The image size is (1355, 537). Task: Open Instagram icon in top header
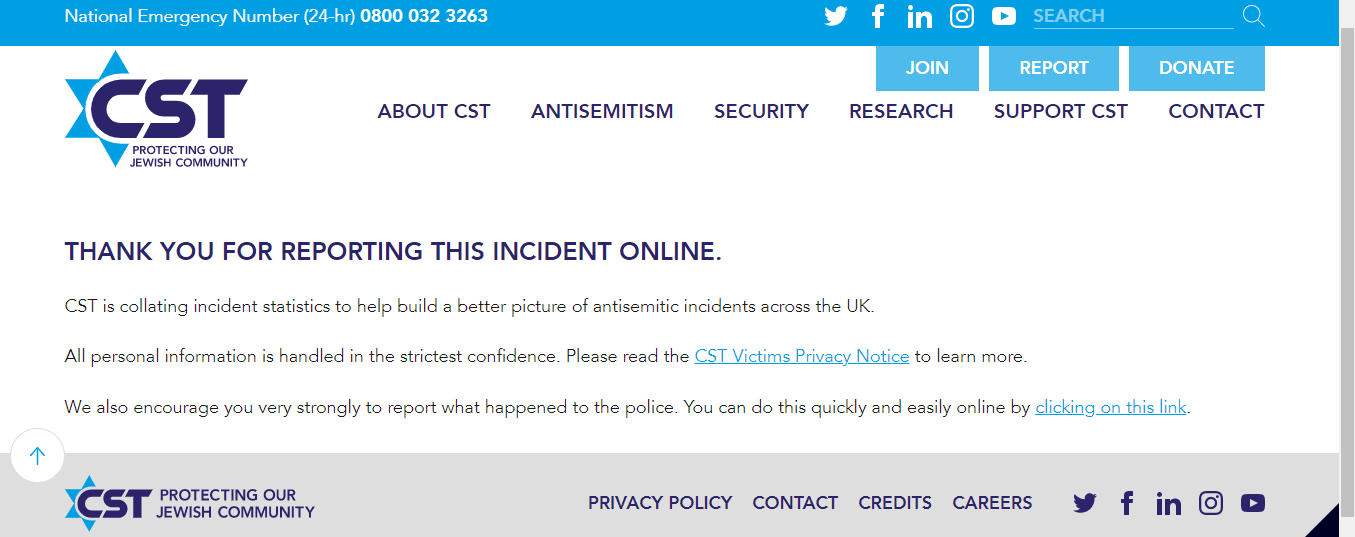coord(962,16)
